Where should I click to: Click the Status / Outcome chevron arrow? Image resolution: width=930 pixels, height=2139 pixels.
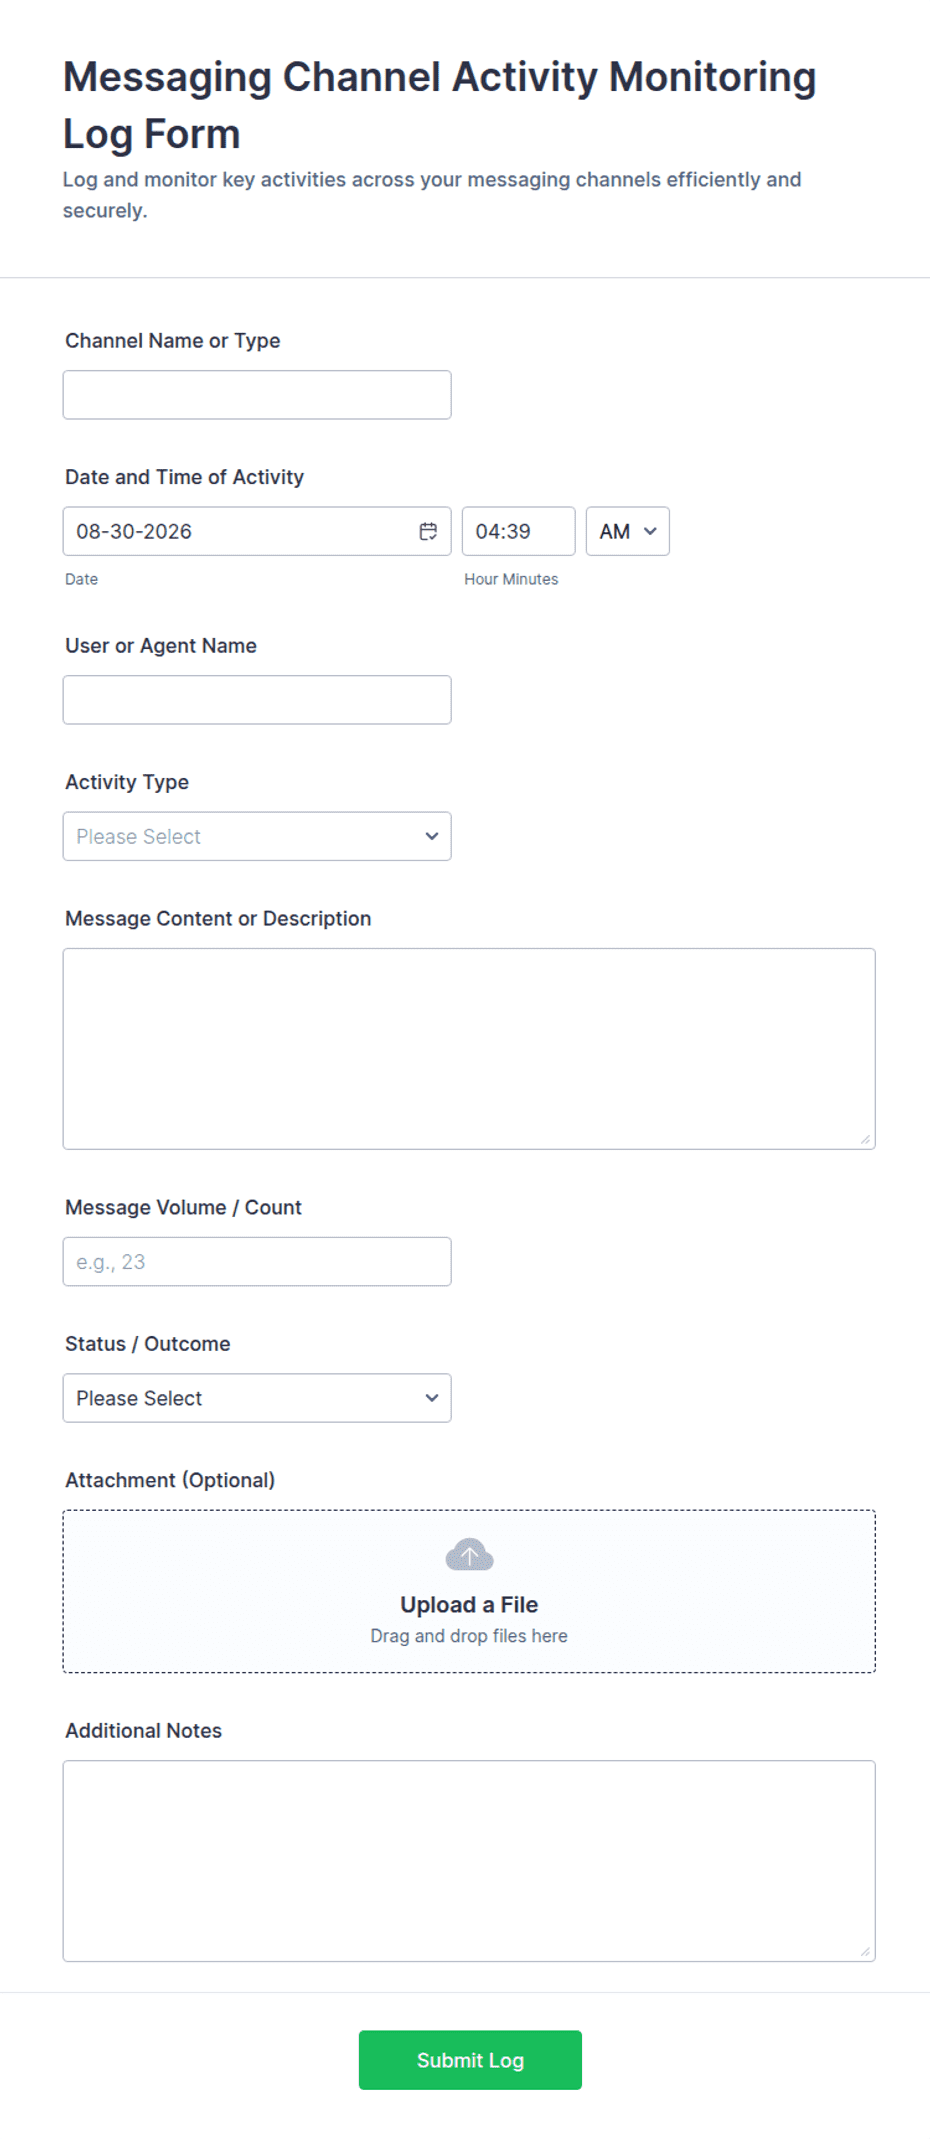pos(432,1398)
